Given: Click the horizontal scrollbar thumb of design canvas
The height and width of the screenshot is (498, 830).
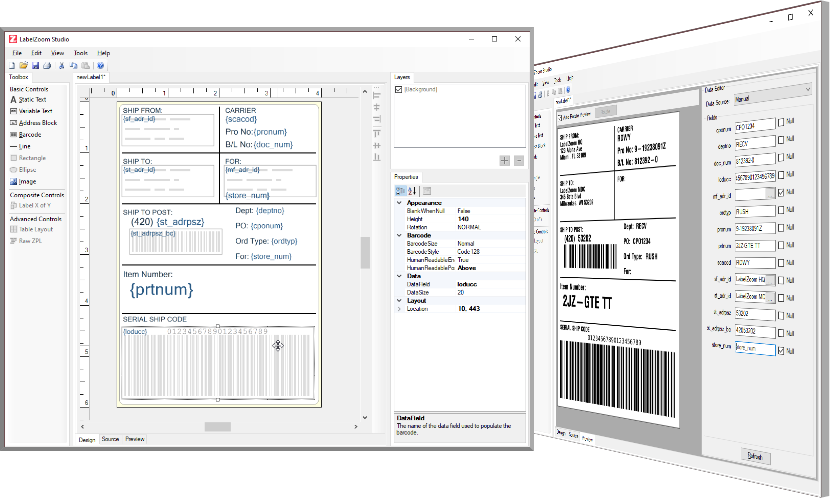Looking at the screenshot, I should pos(218,427).
